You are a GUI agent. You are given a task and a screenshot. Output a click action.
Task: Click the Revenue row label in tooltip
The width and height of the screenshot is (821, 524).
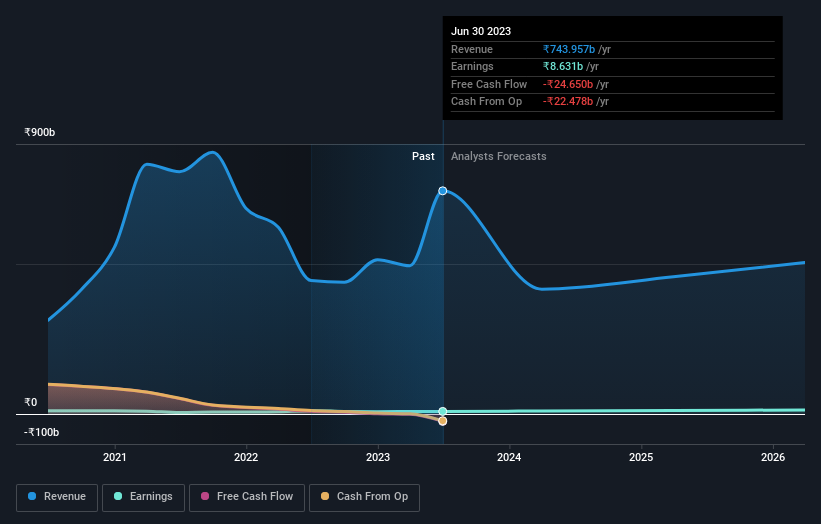coord(472,49)
